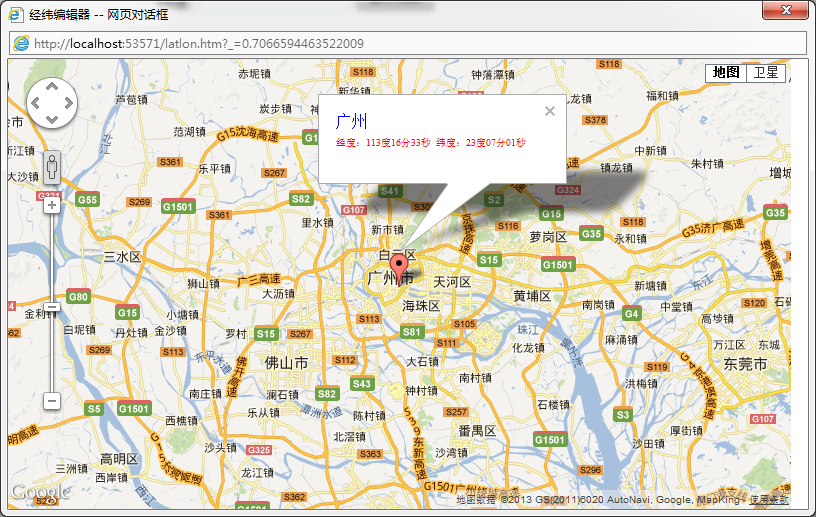Click the zoom slider handle
816x517 pixels.
[x=52, y=307]
